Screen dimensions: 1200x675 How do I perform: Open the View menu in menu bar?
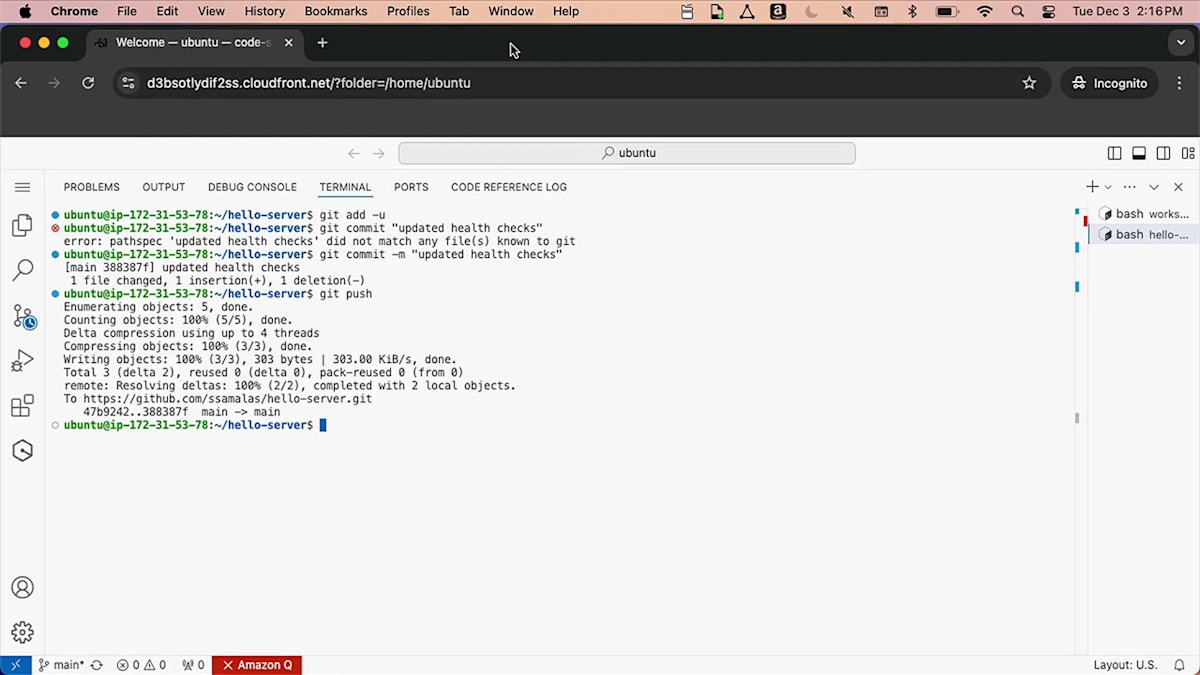point(211,11)
